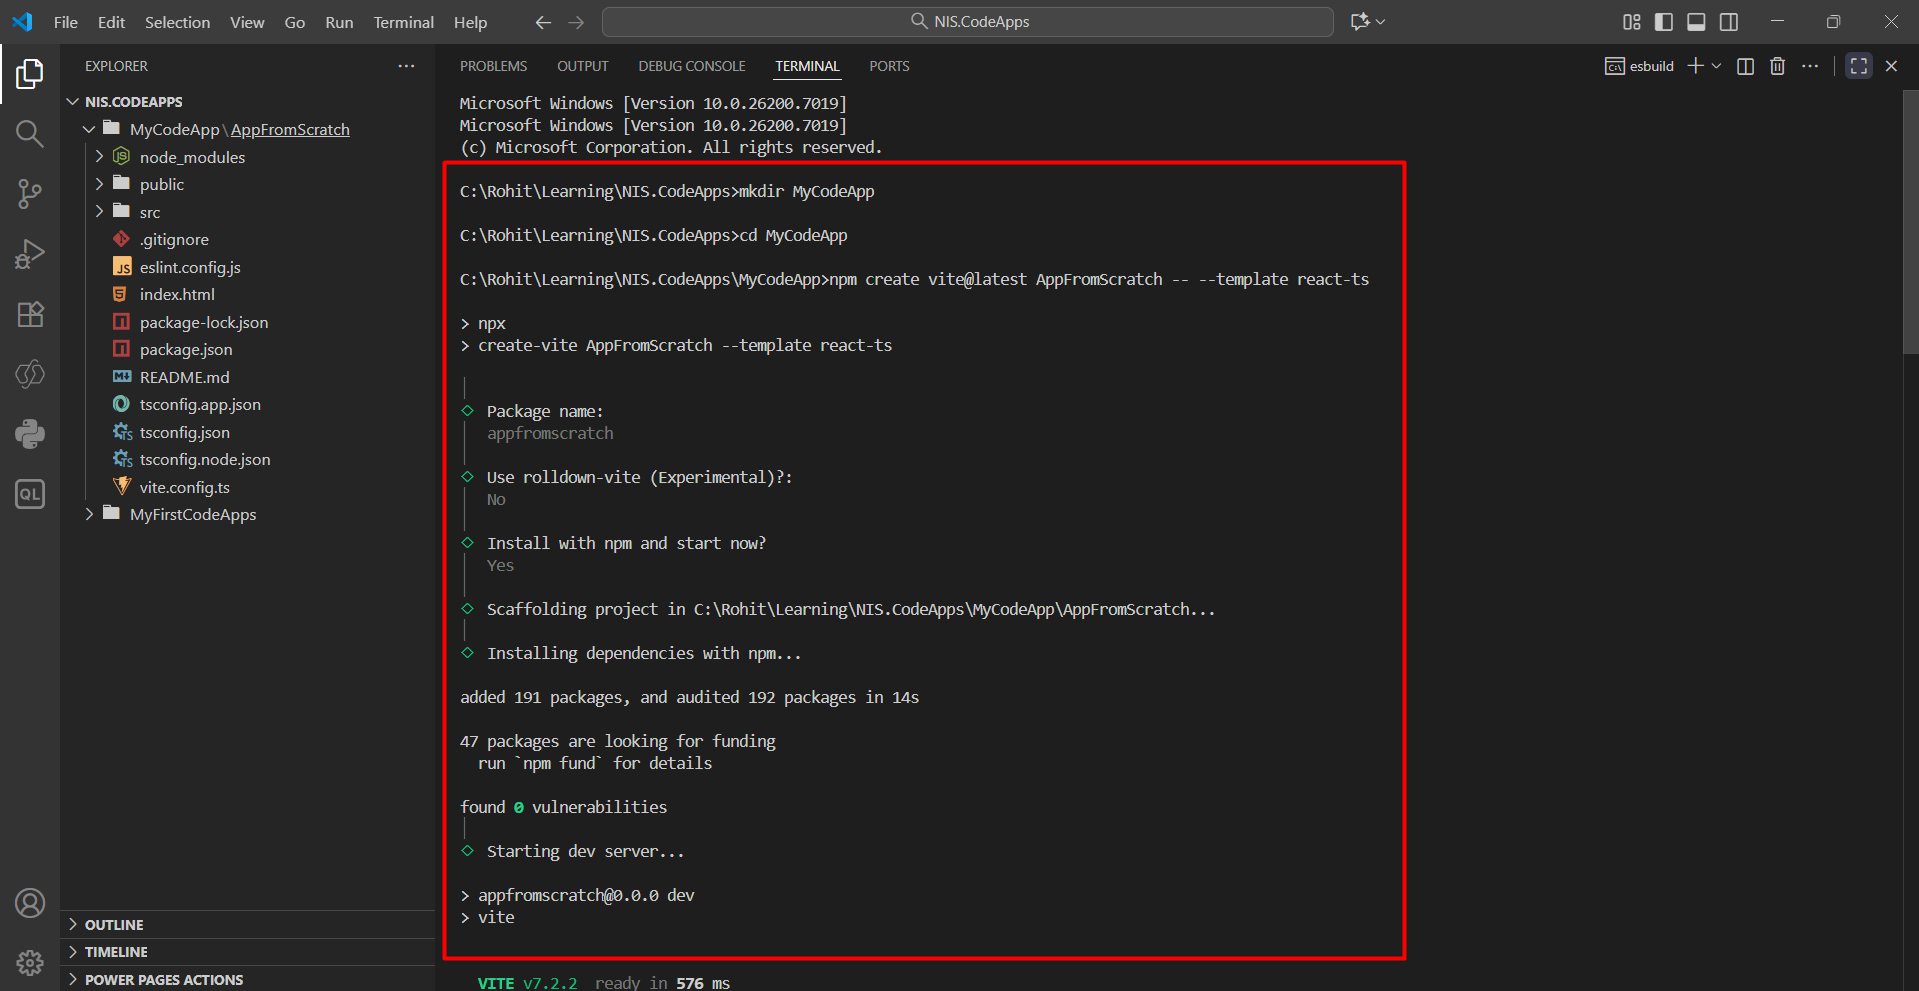Screen dimensions: 1919x991
Task: Open the Extensions view
Action: (x=30, y=314)
